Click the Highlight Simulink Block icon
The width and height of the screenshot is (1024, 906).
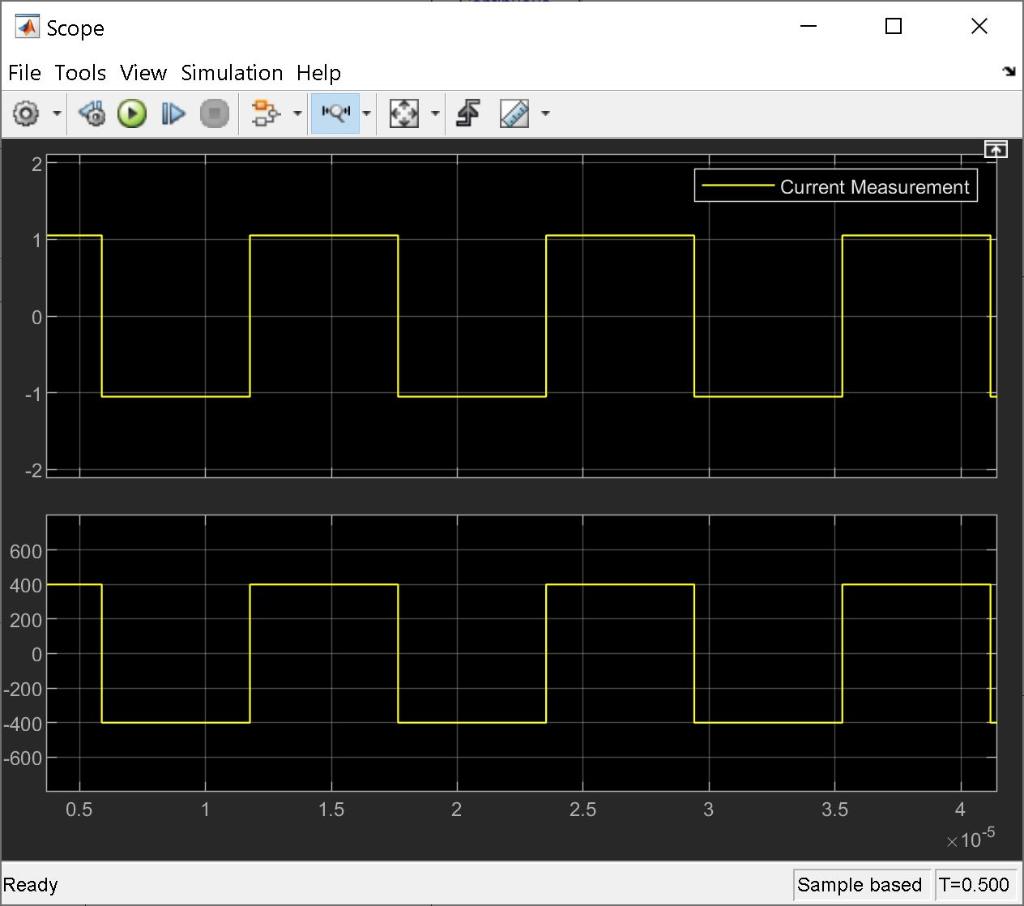[x=265, y=114]
